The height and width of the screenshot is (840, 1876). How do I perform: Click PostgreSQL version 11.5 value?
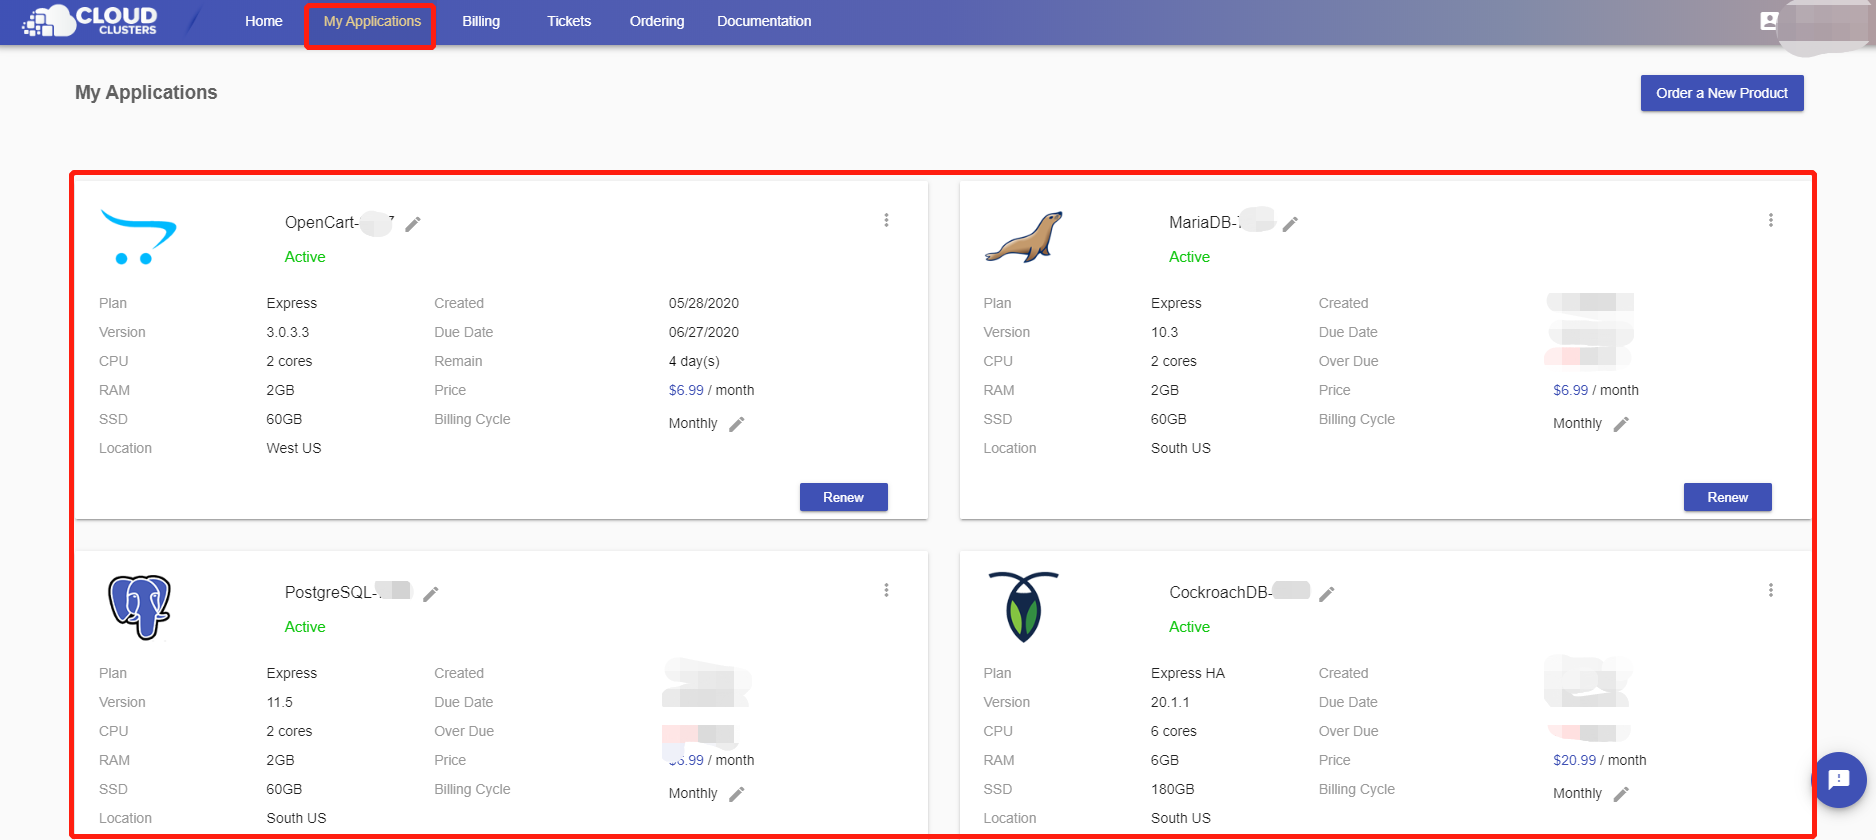click(x=280, y=702)
